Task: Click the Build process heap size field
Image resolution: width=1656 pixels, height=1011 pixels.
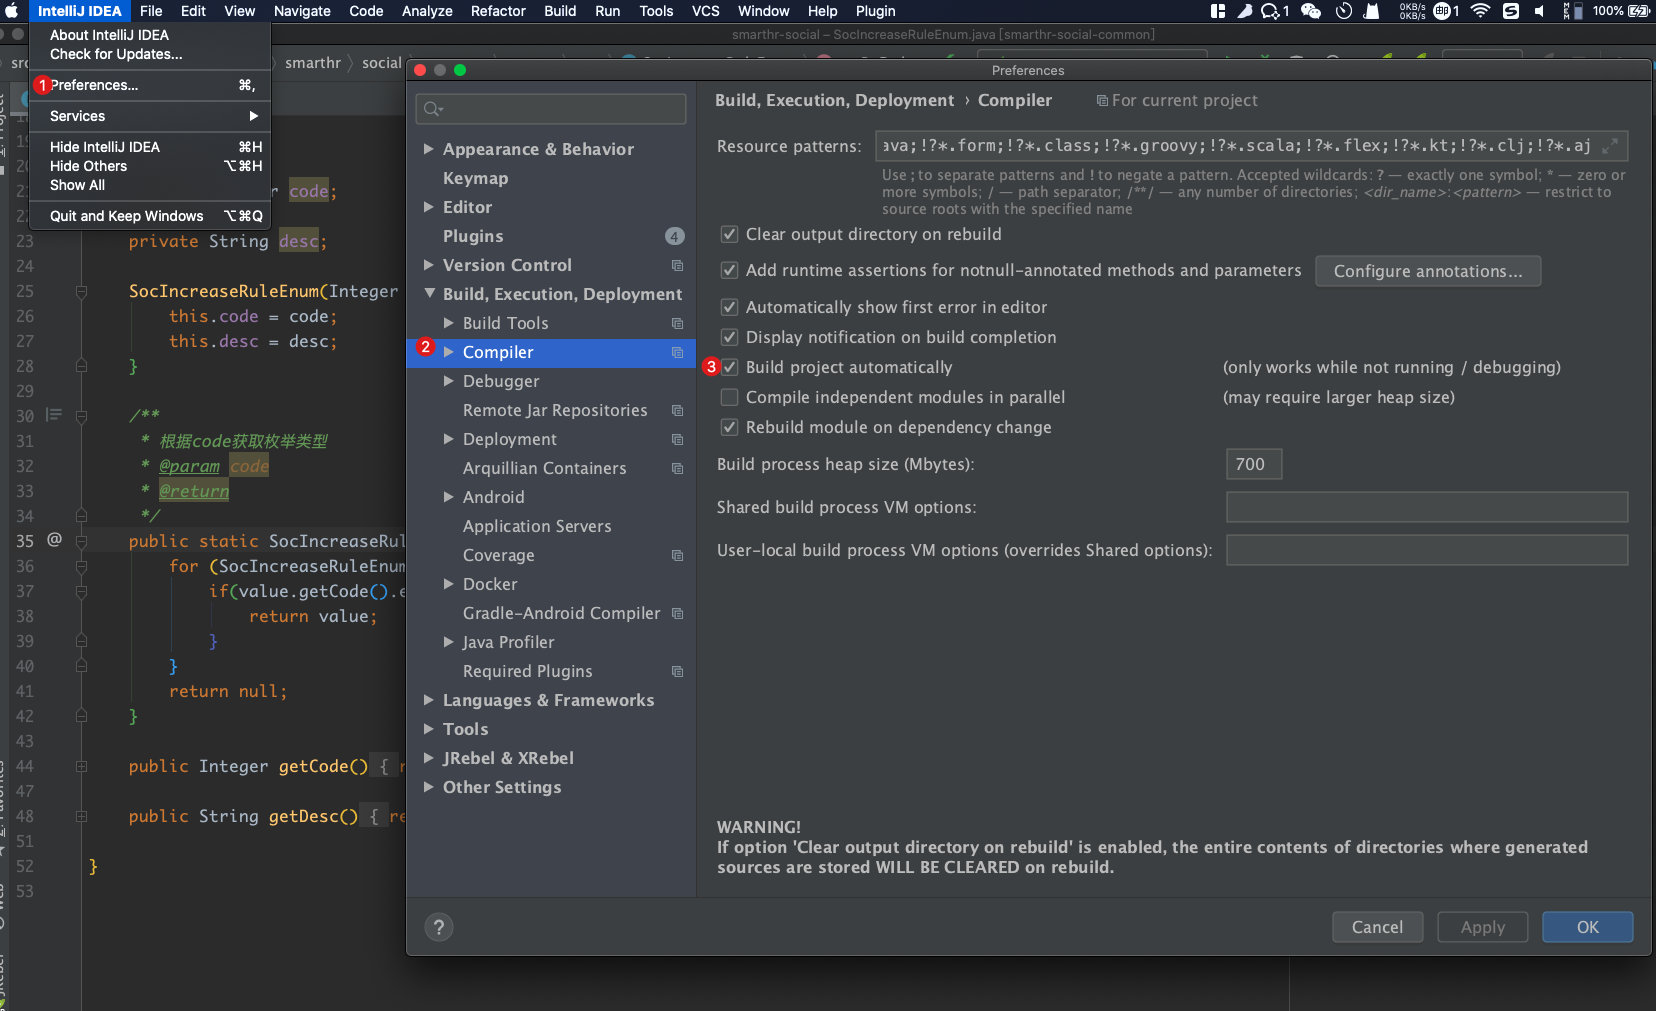Action: pyautogui.click(x=1254, y=464)
